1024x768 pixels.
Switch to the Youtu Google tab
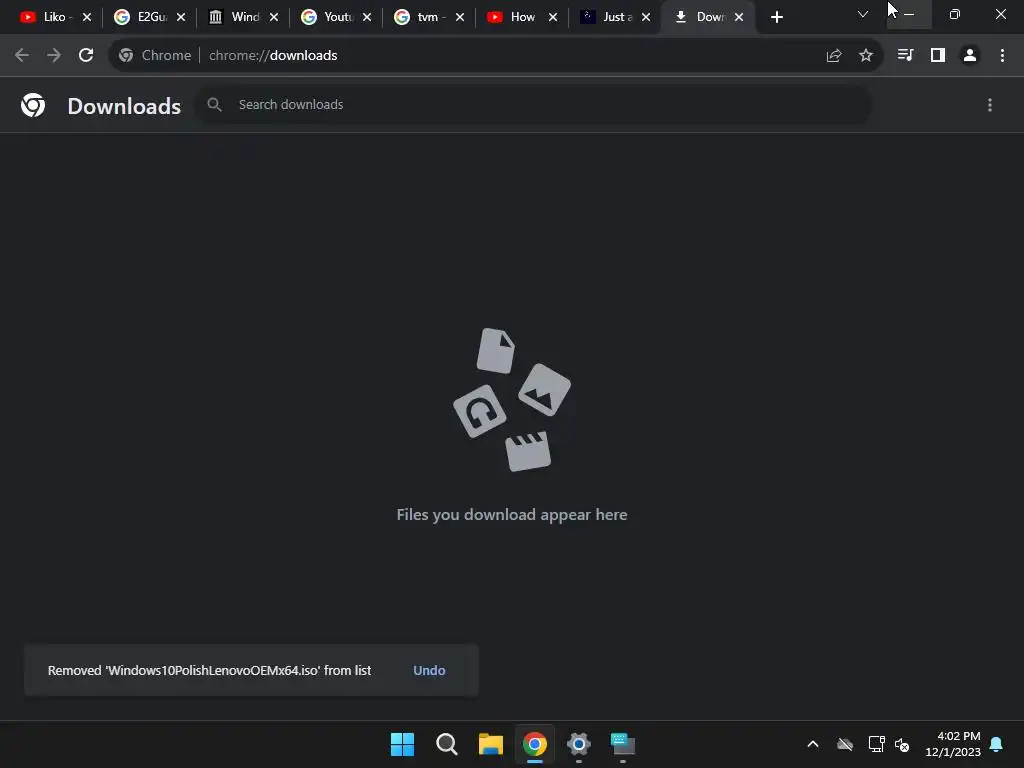click(327, 17)
